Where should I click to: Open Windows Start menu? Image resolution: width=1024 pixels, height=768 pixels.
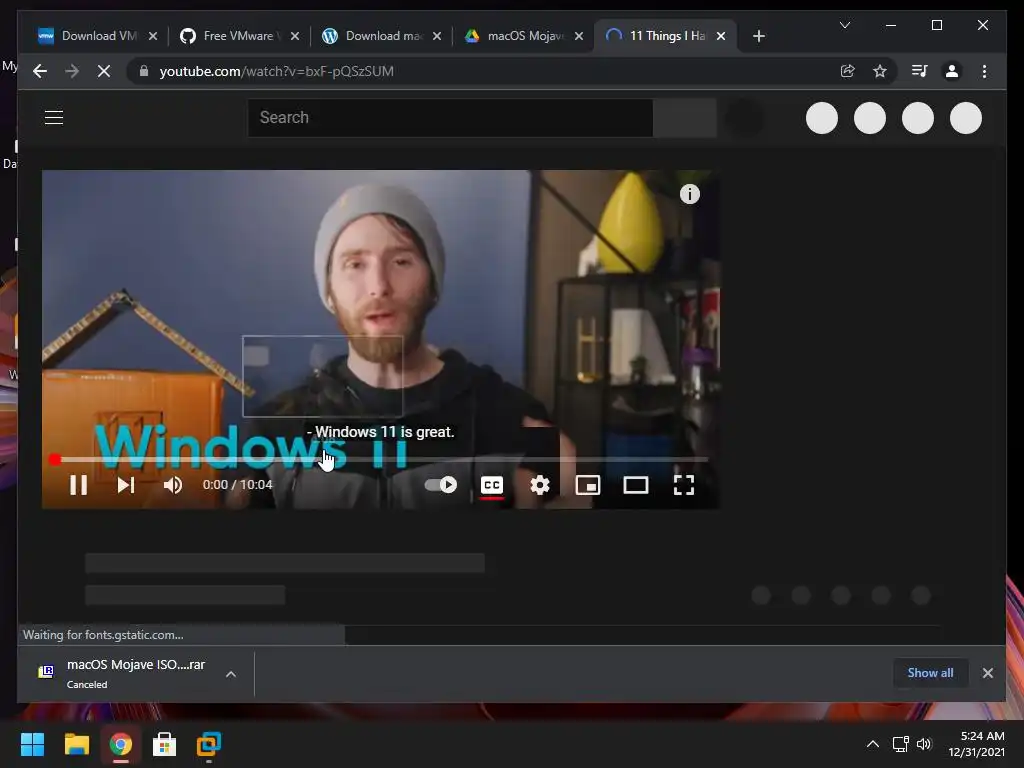click(32, 744)
